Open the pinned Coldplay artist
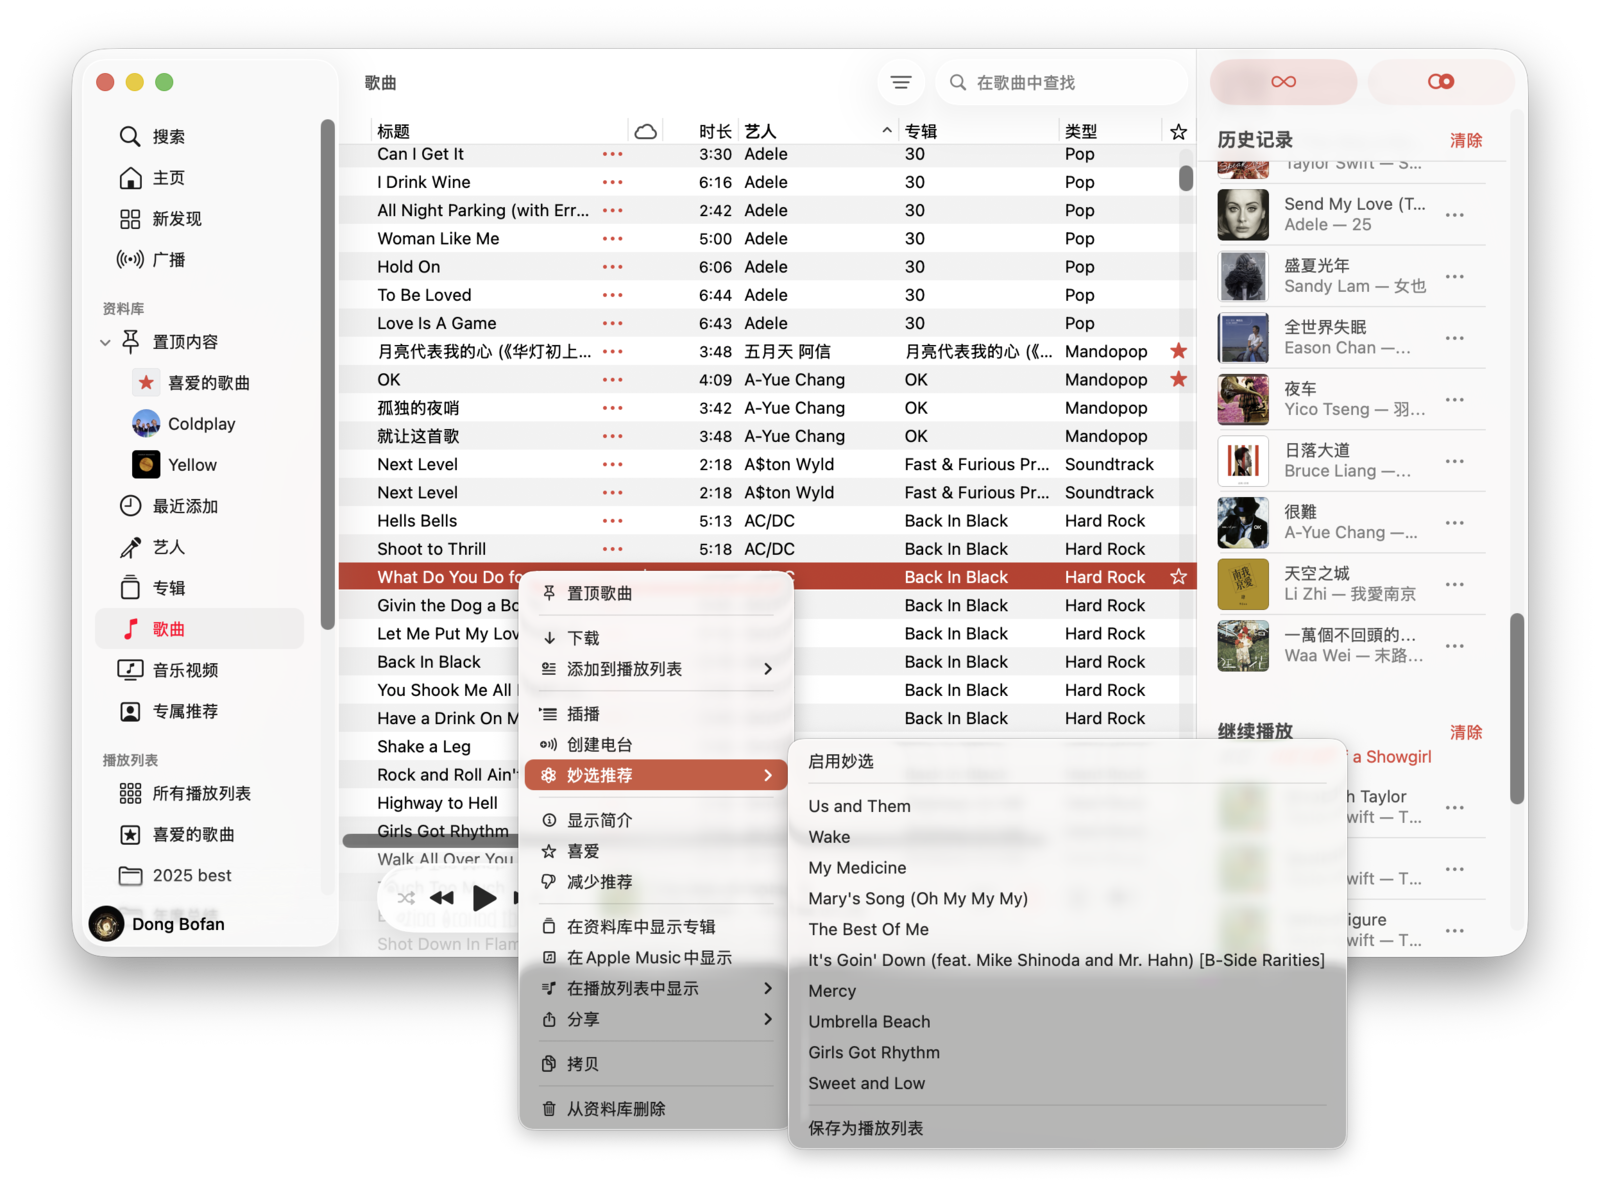 200,423
